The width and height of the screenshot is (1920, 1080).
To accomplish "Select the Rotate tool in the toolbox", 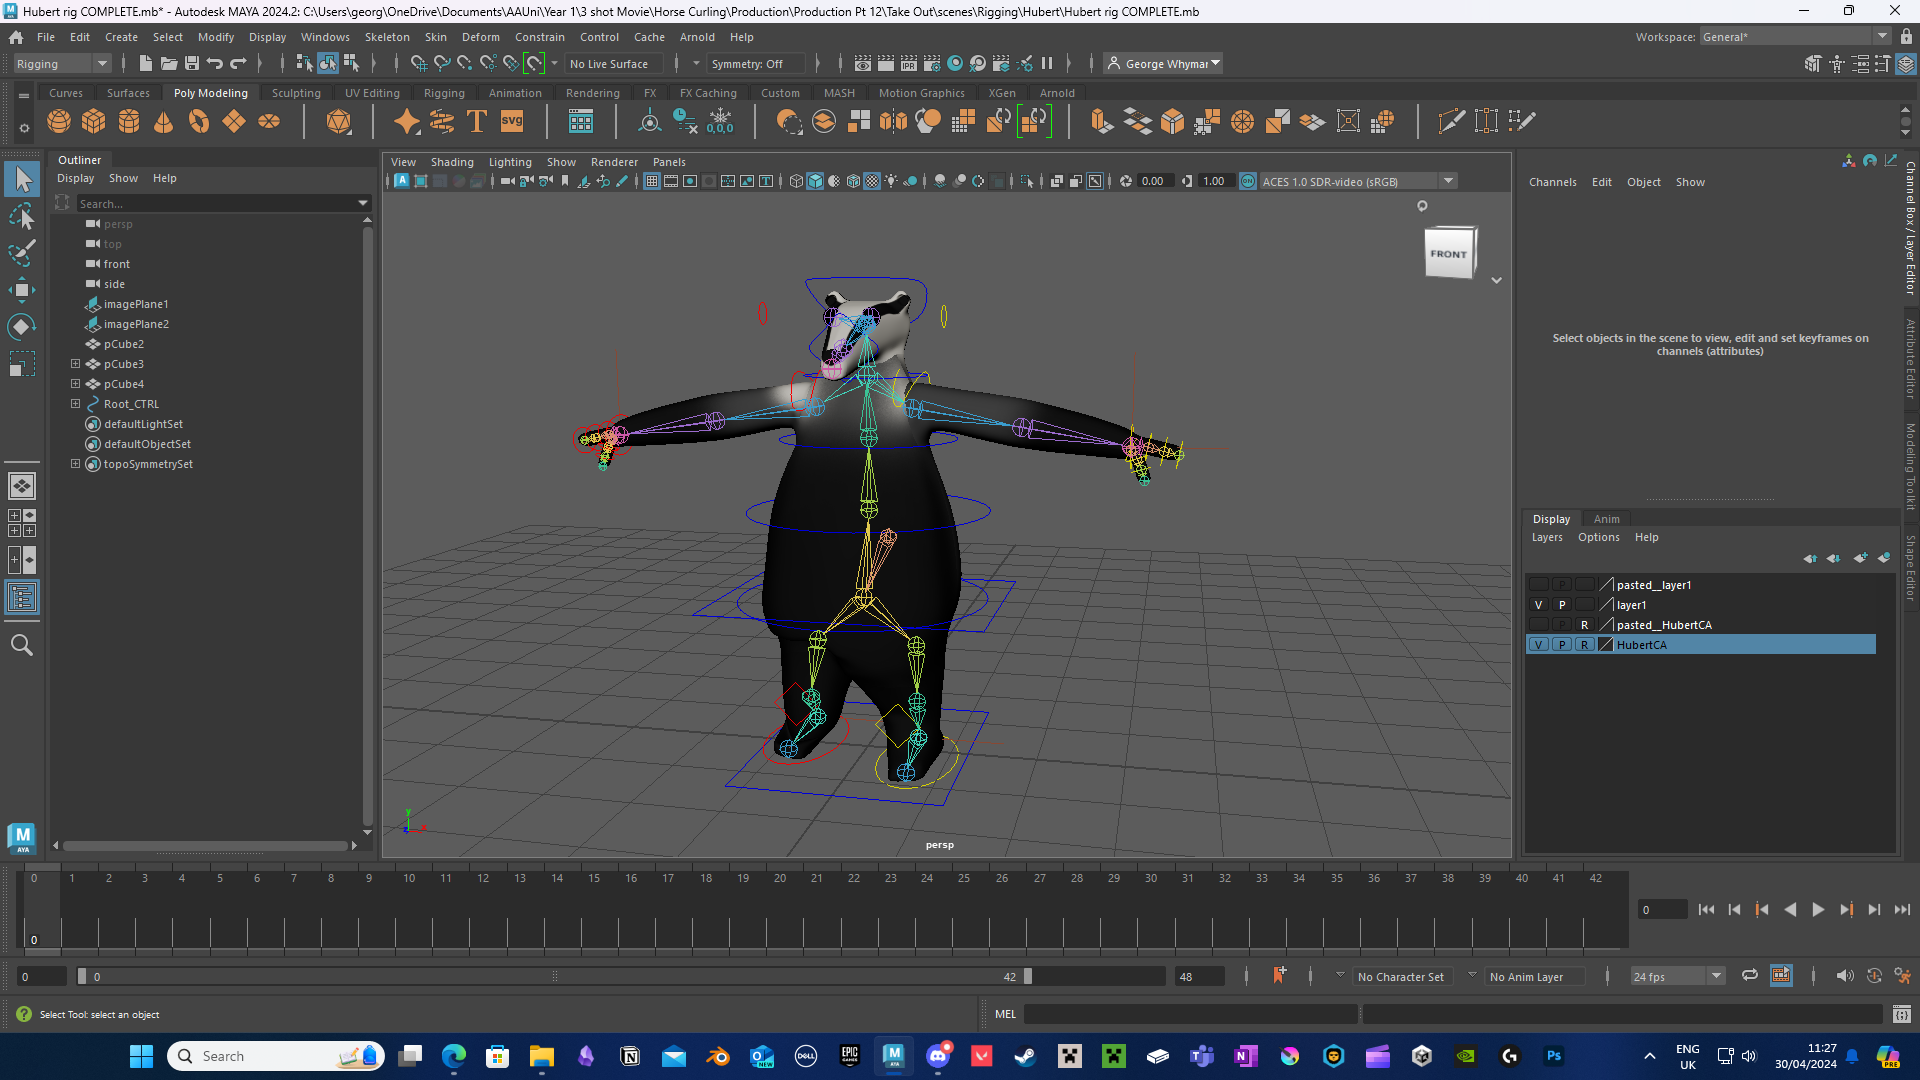I will coord(22,327).
